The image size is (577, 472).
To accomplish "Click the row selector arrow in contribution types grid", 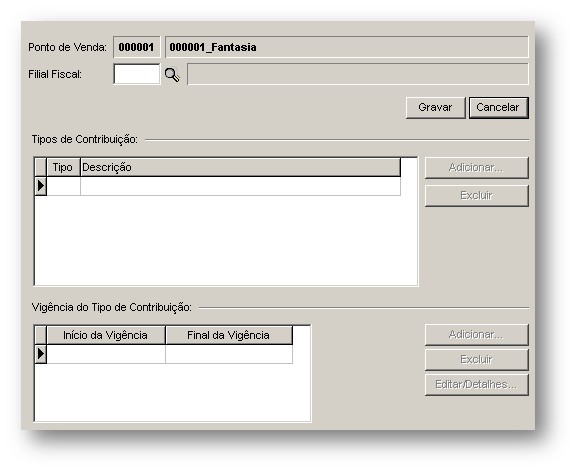I will point(40,186).
